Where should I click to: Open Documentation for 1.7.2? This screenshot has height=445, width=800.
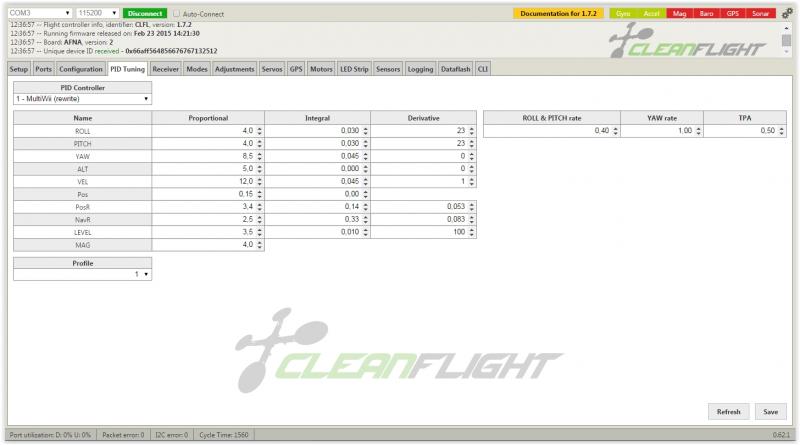click(x=558, y=14)
